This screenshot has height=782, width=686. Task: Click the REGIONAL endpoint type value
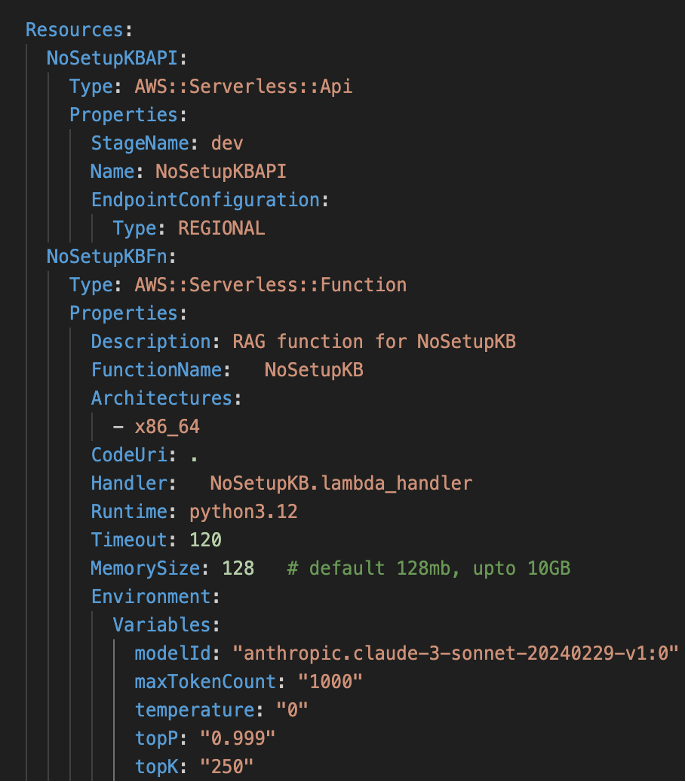click(221, 228)
